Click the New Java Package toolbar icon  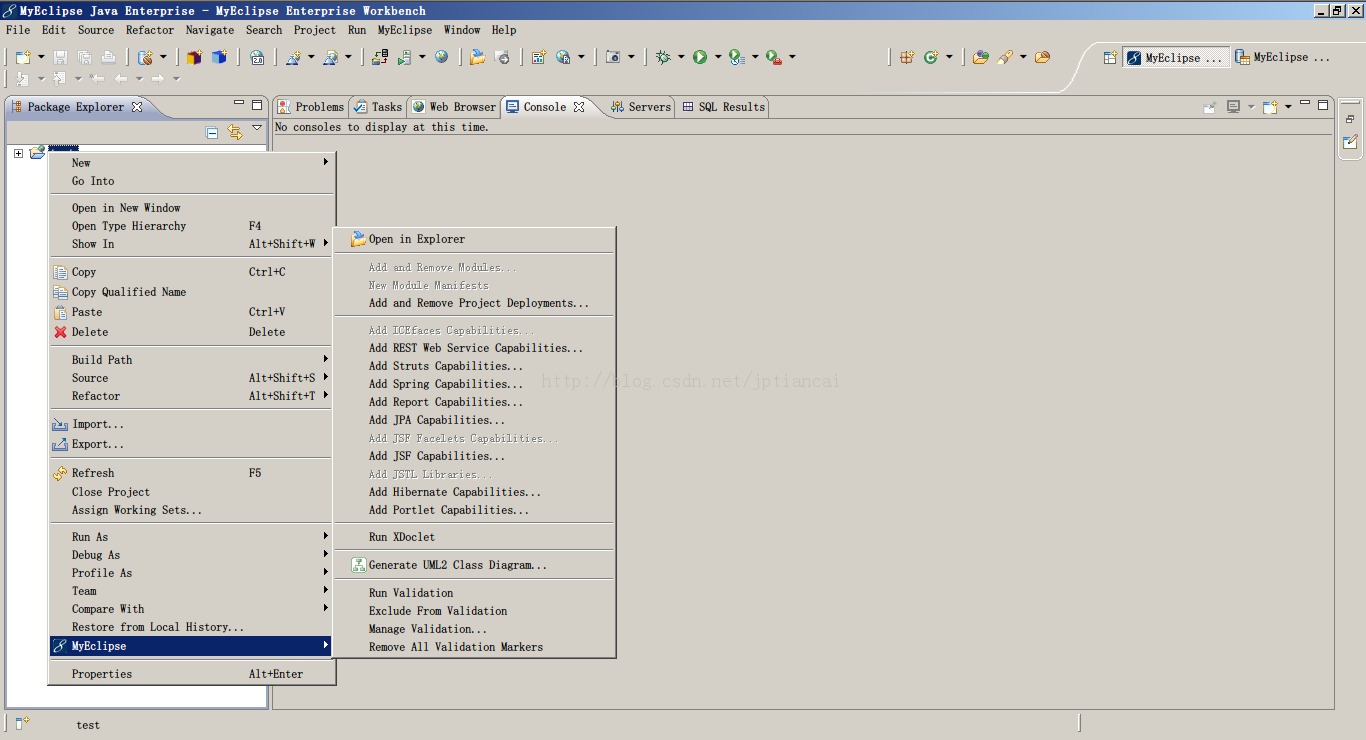pyautogui.click(x=194, y=57)
